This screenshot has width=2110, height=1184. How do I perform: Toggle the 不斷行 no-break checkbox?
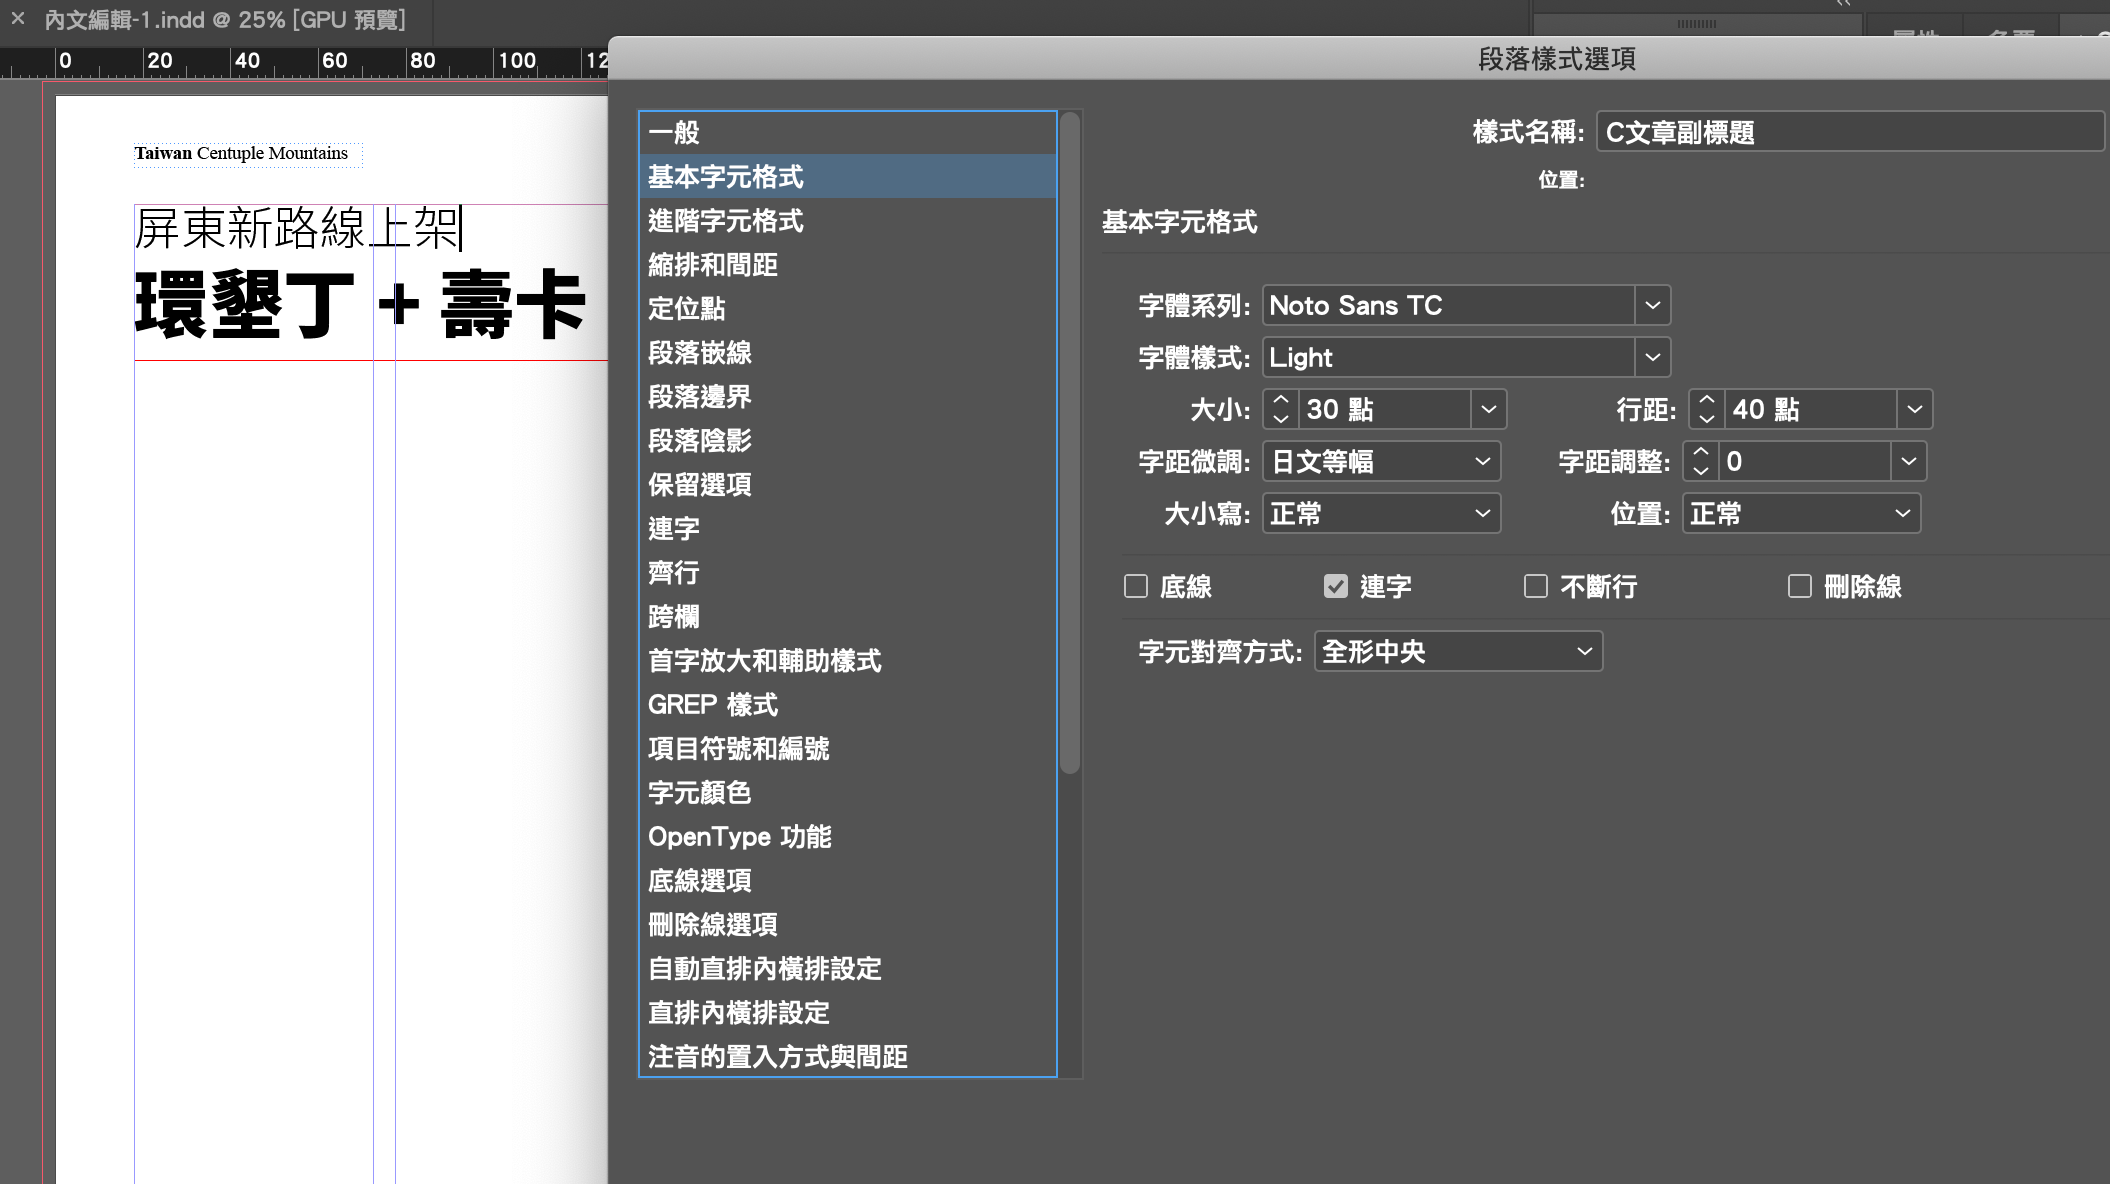pos(1536,586)
